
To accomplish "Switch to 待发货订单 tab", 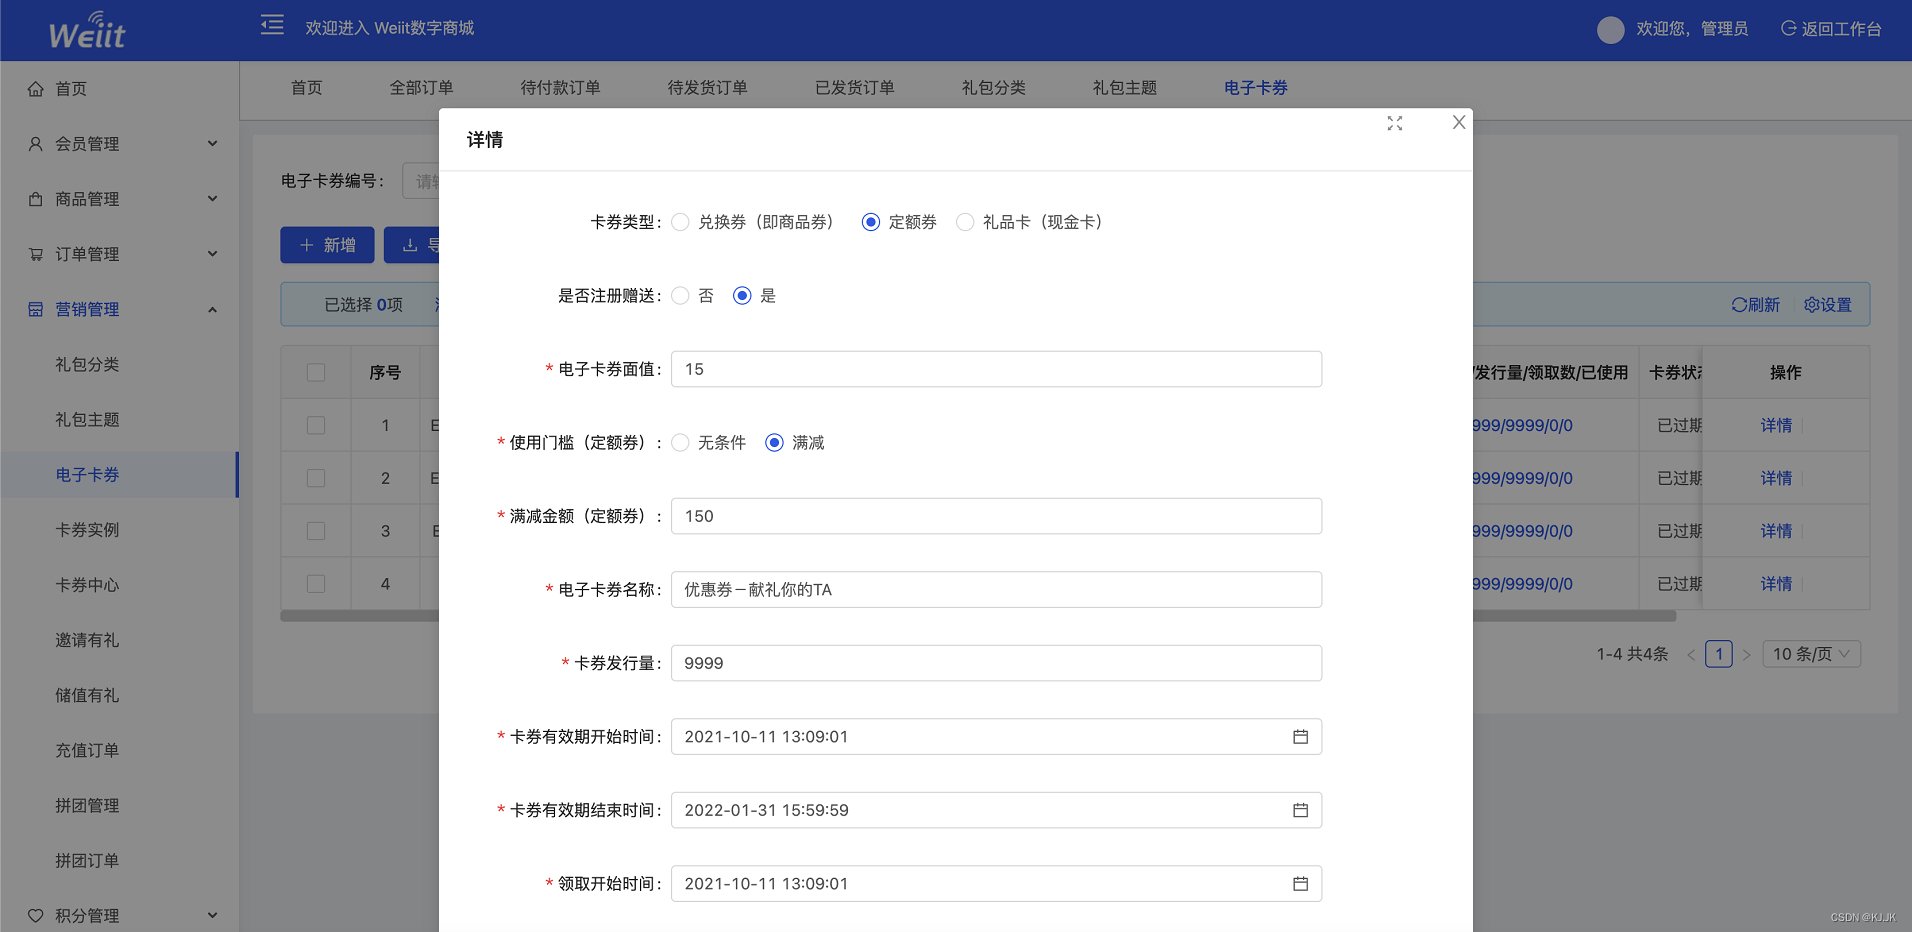I will 707,88.
